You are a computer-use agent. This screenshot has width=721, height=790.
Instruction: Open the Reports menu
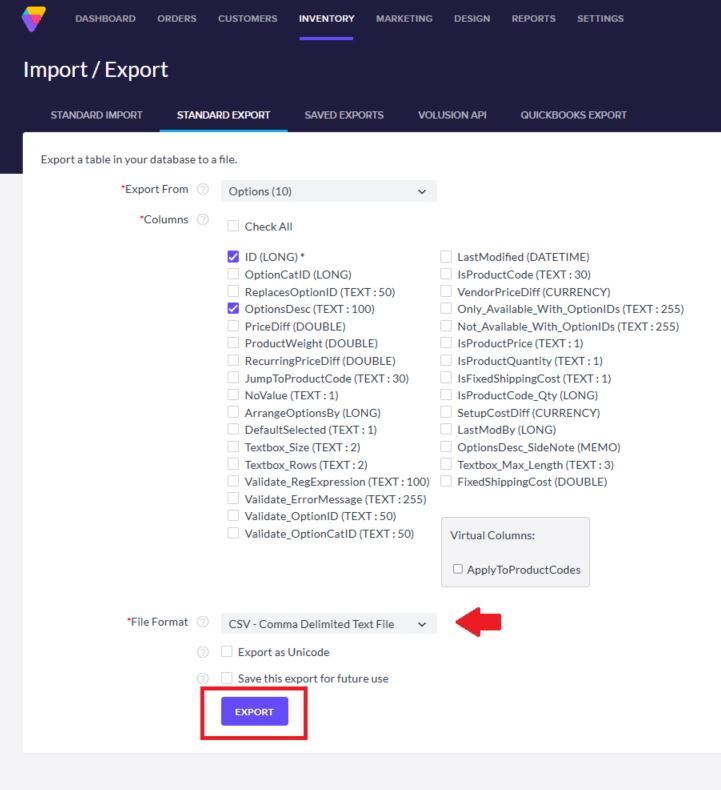[534, 19]
